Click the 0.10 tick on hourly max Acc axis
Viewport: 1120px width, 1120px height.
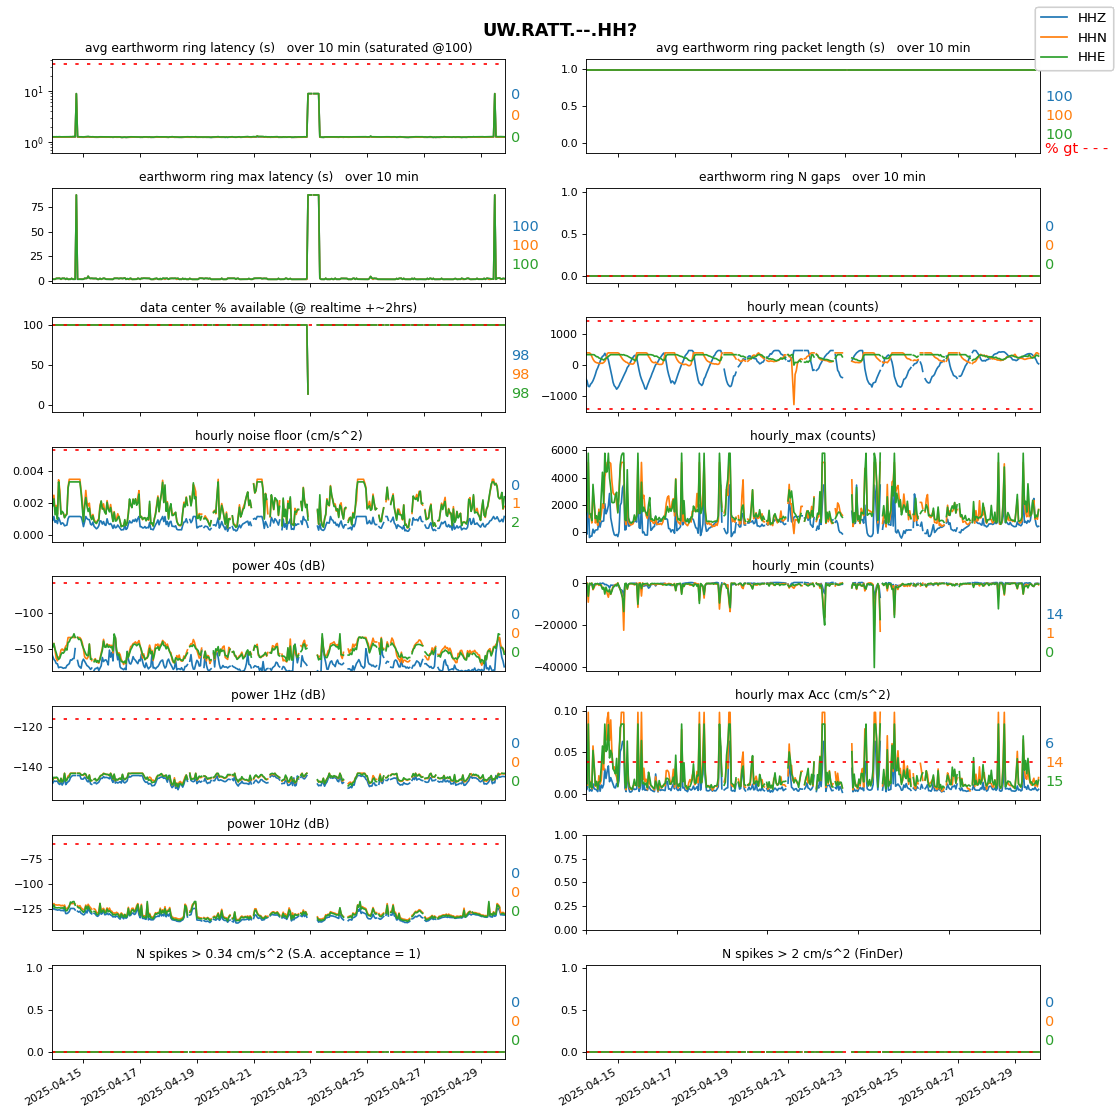[566, 711]
